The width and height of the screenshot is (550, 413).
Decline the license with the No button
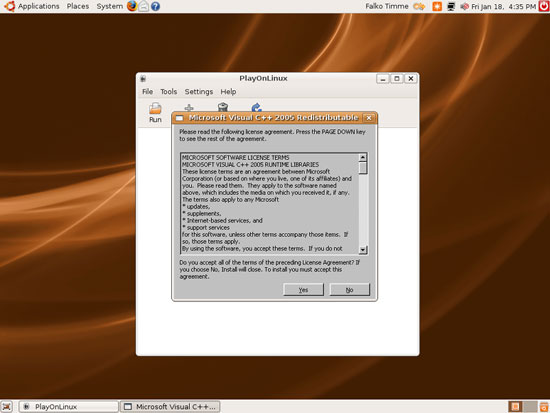(x=349, y=290)
